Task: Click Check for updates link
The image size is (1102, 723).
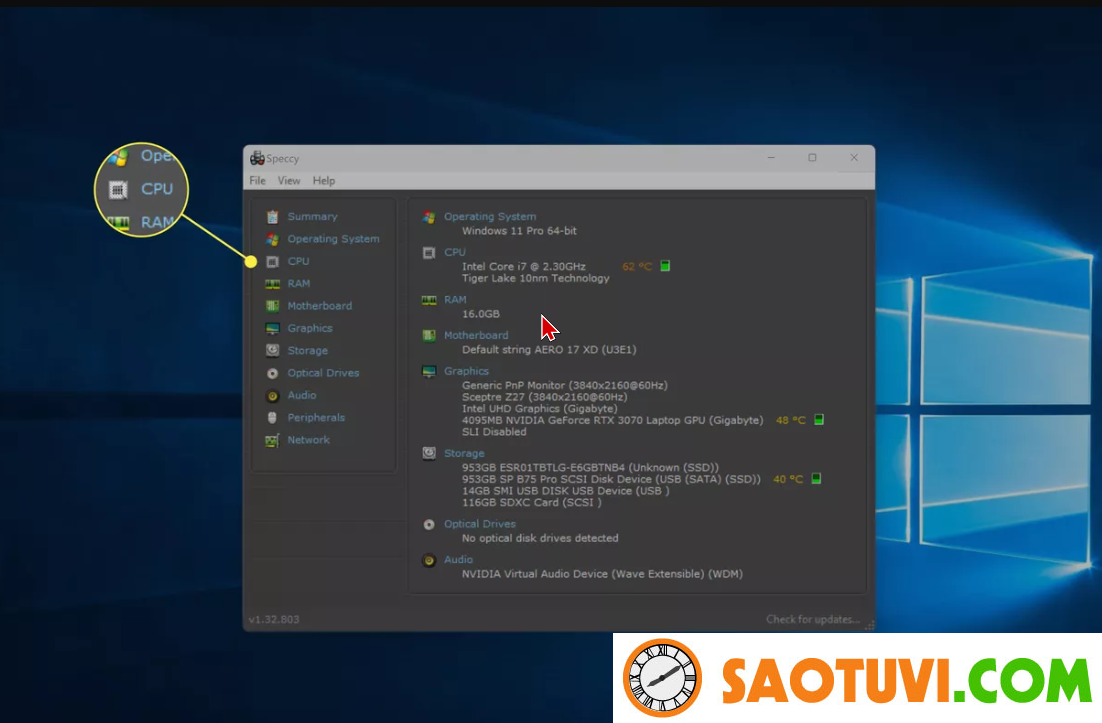Action: click(x=812, y=620)
